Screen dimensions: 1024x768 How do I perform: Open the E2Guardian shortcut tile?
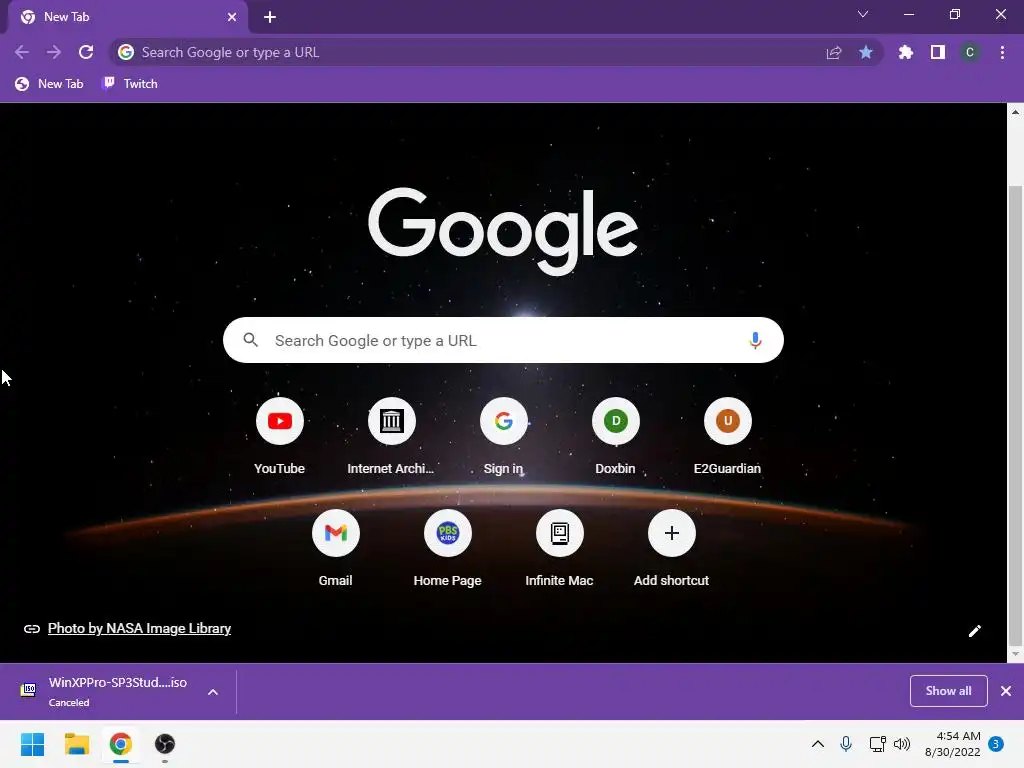pyautogui.click(x=728, y=421)
